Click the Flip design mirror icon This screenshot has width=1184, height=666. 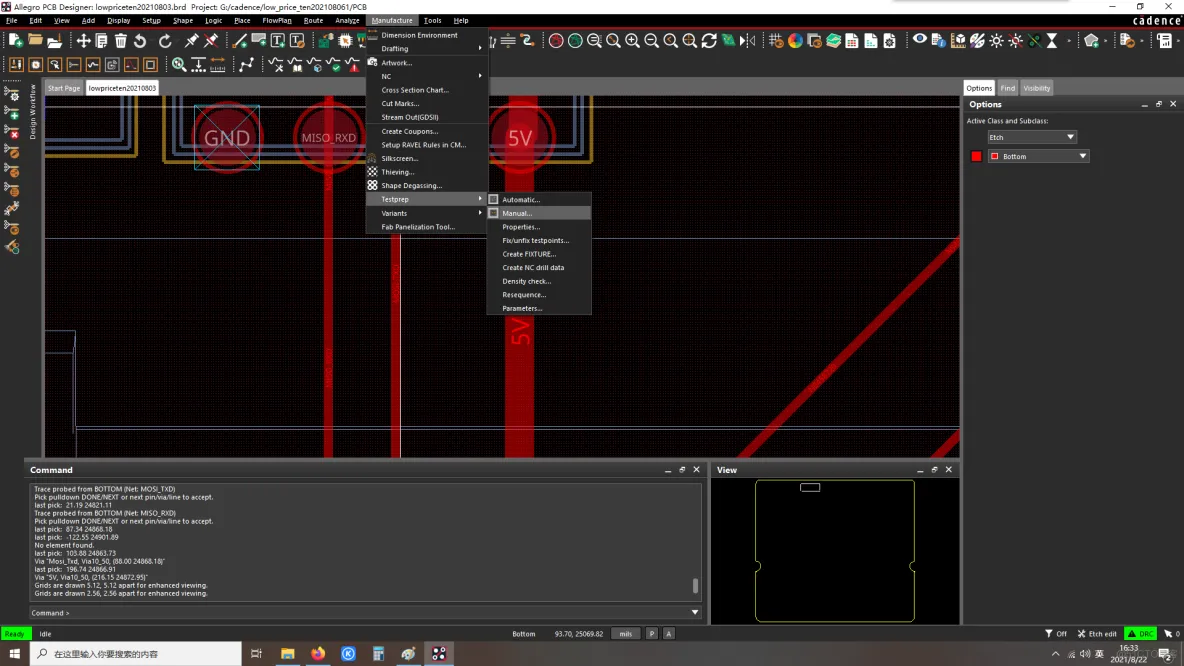[748, 41]
